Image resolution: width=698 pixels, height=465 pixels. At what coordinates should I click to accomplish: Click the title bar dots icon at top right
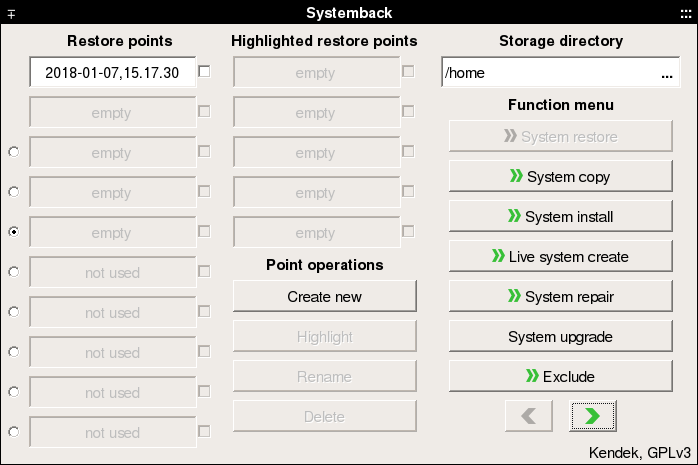click(685, 13)
